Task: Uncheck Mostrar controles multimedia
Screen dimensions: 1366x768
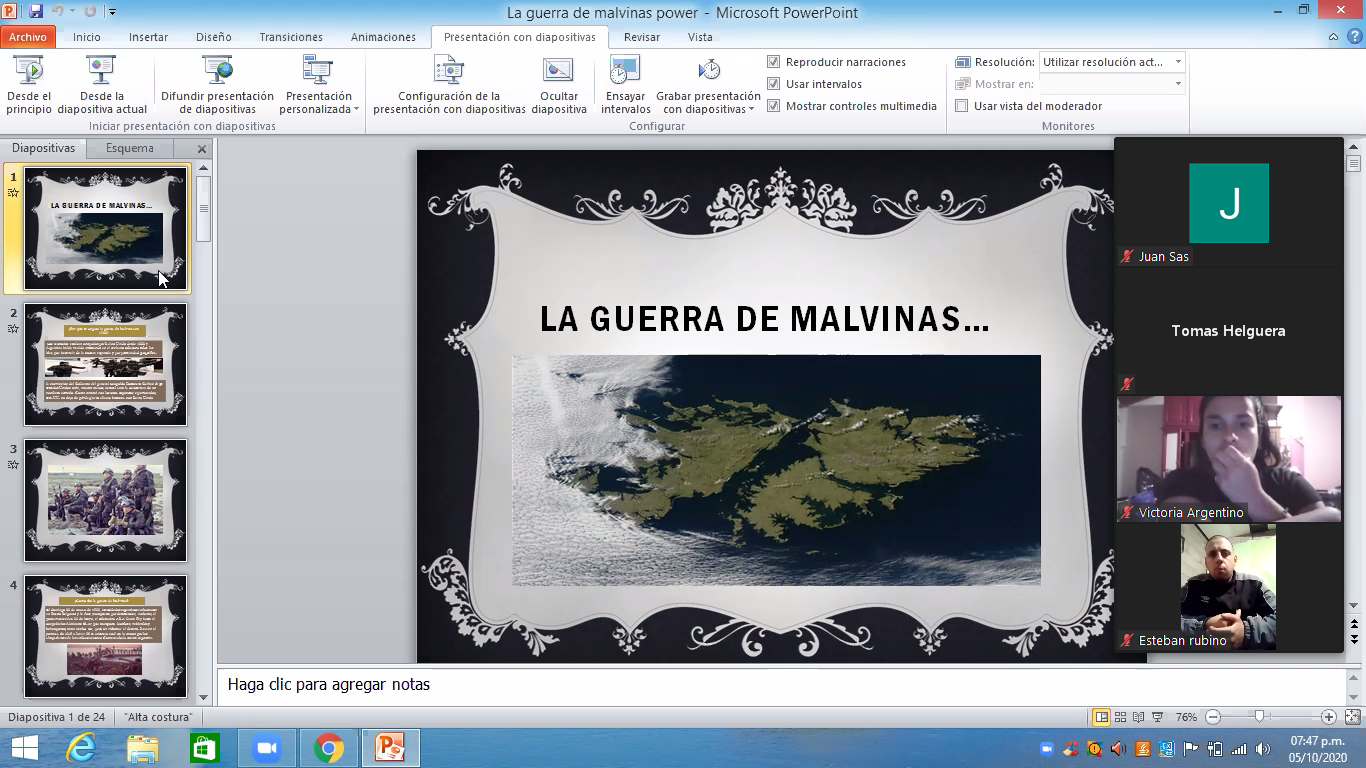Action: coord(773,106)
